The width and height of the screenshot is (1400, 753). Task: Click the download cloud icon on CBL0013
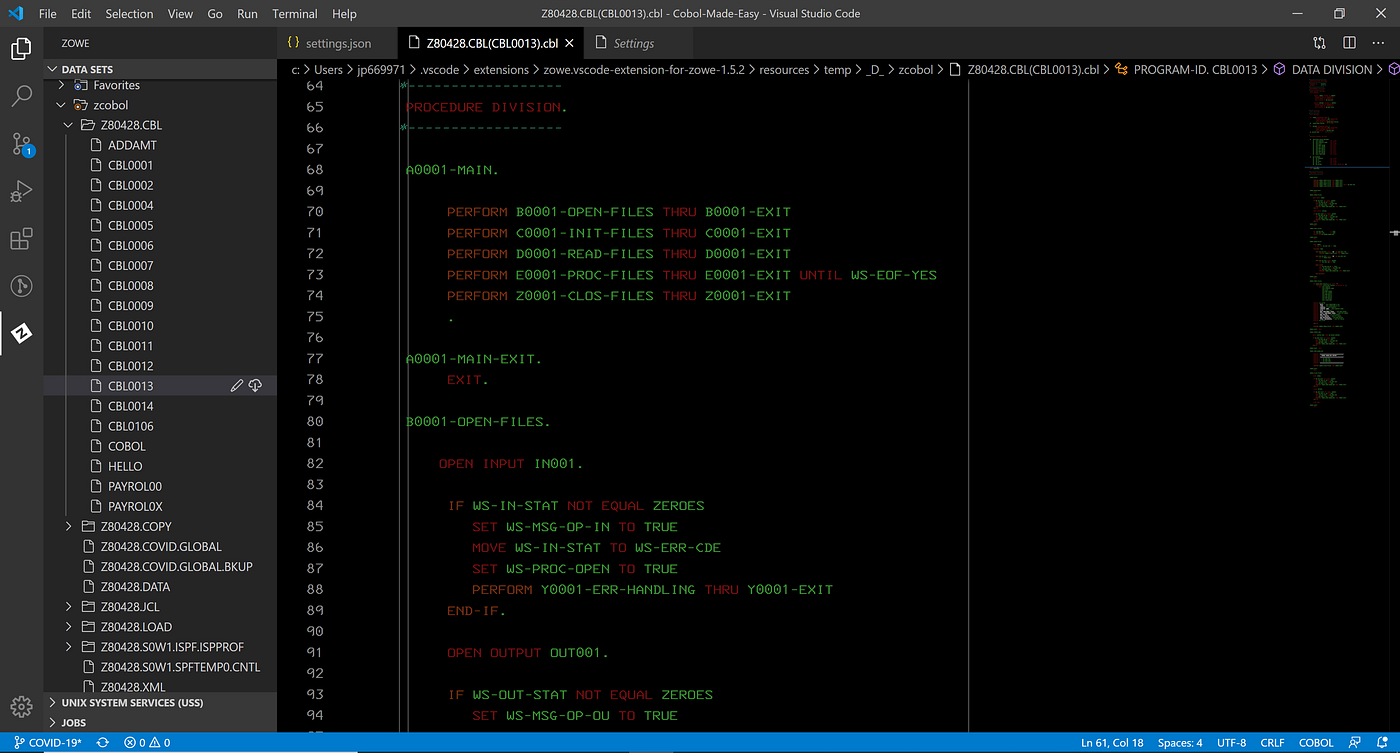point(256,386)
